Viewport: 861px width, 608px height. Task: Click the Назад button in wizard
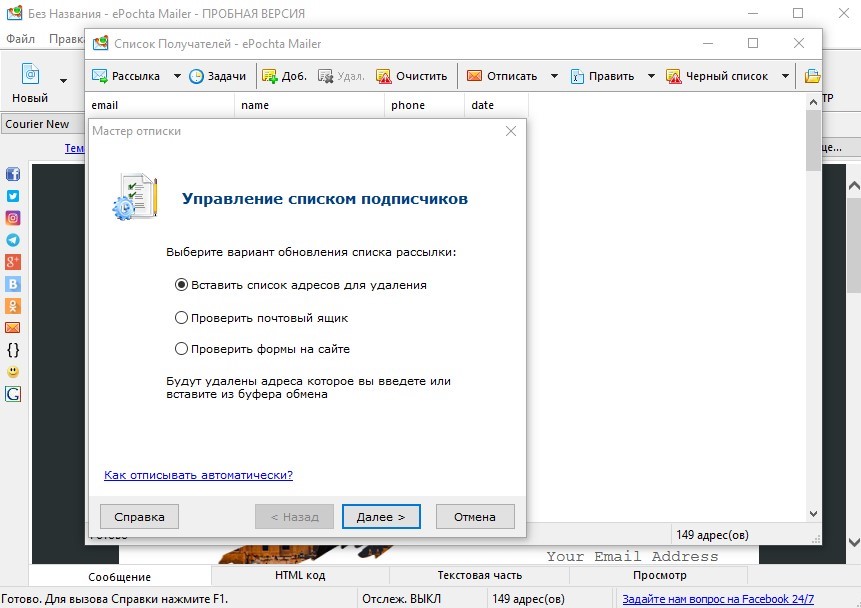(294, 517)
